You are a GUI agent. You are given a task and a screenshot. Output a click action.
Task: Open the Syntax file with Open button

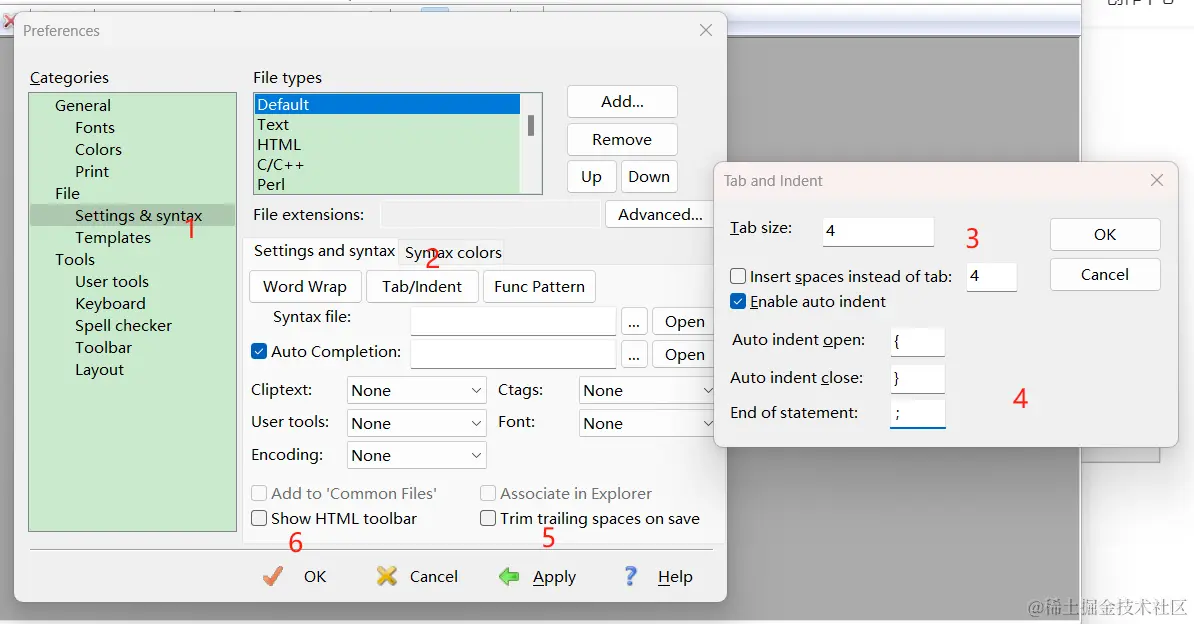(684, 322)
